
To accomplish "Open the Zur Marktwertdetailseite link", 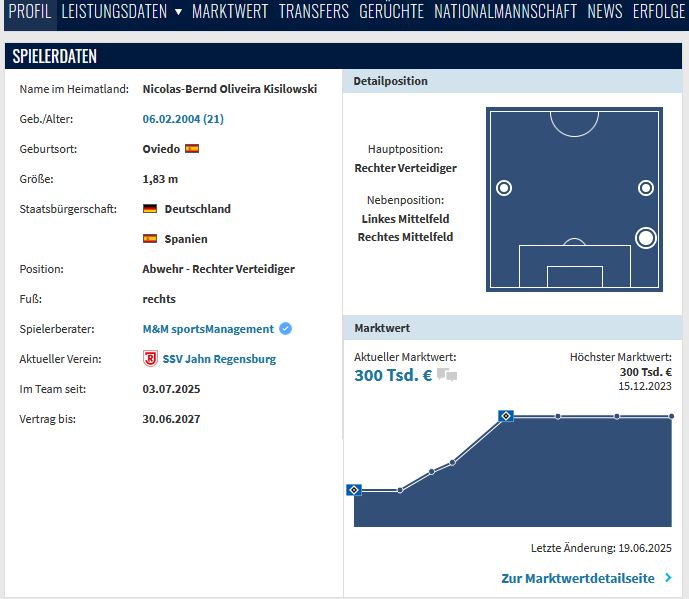I will point(578,578).
